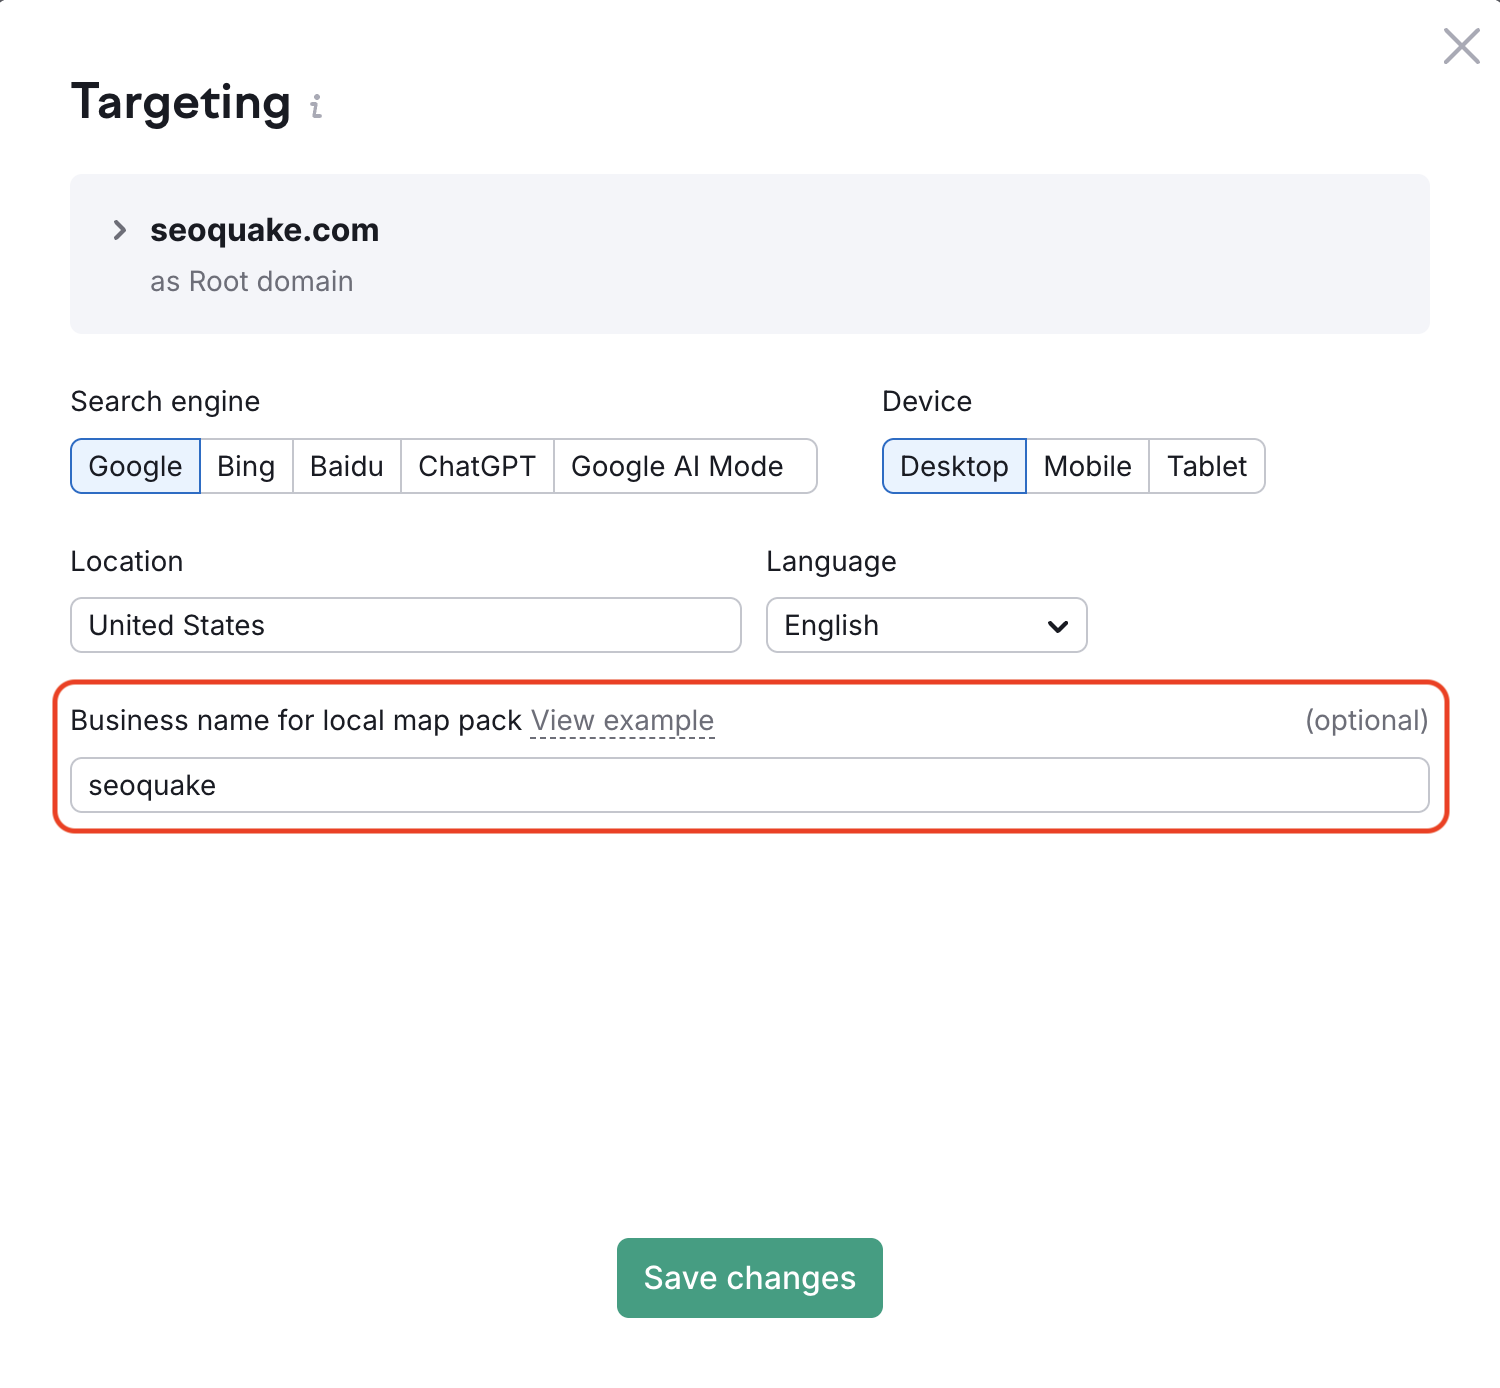Choose ChatGPT as search engine
The height and width of the screenshot is (1388, 1500).
click(477, 466)
